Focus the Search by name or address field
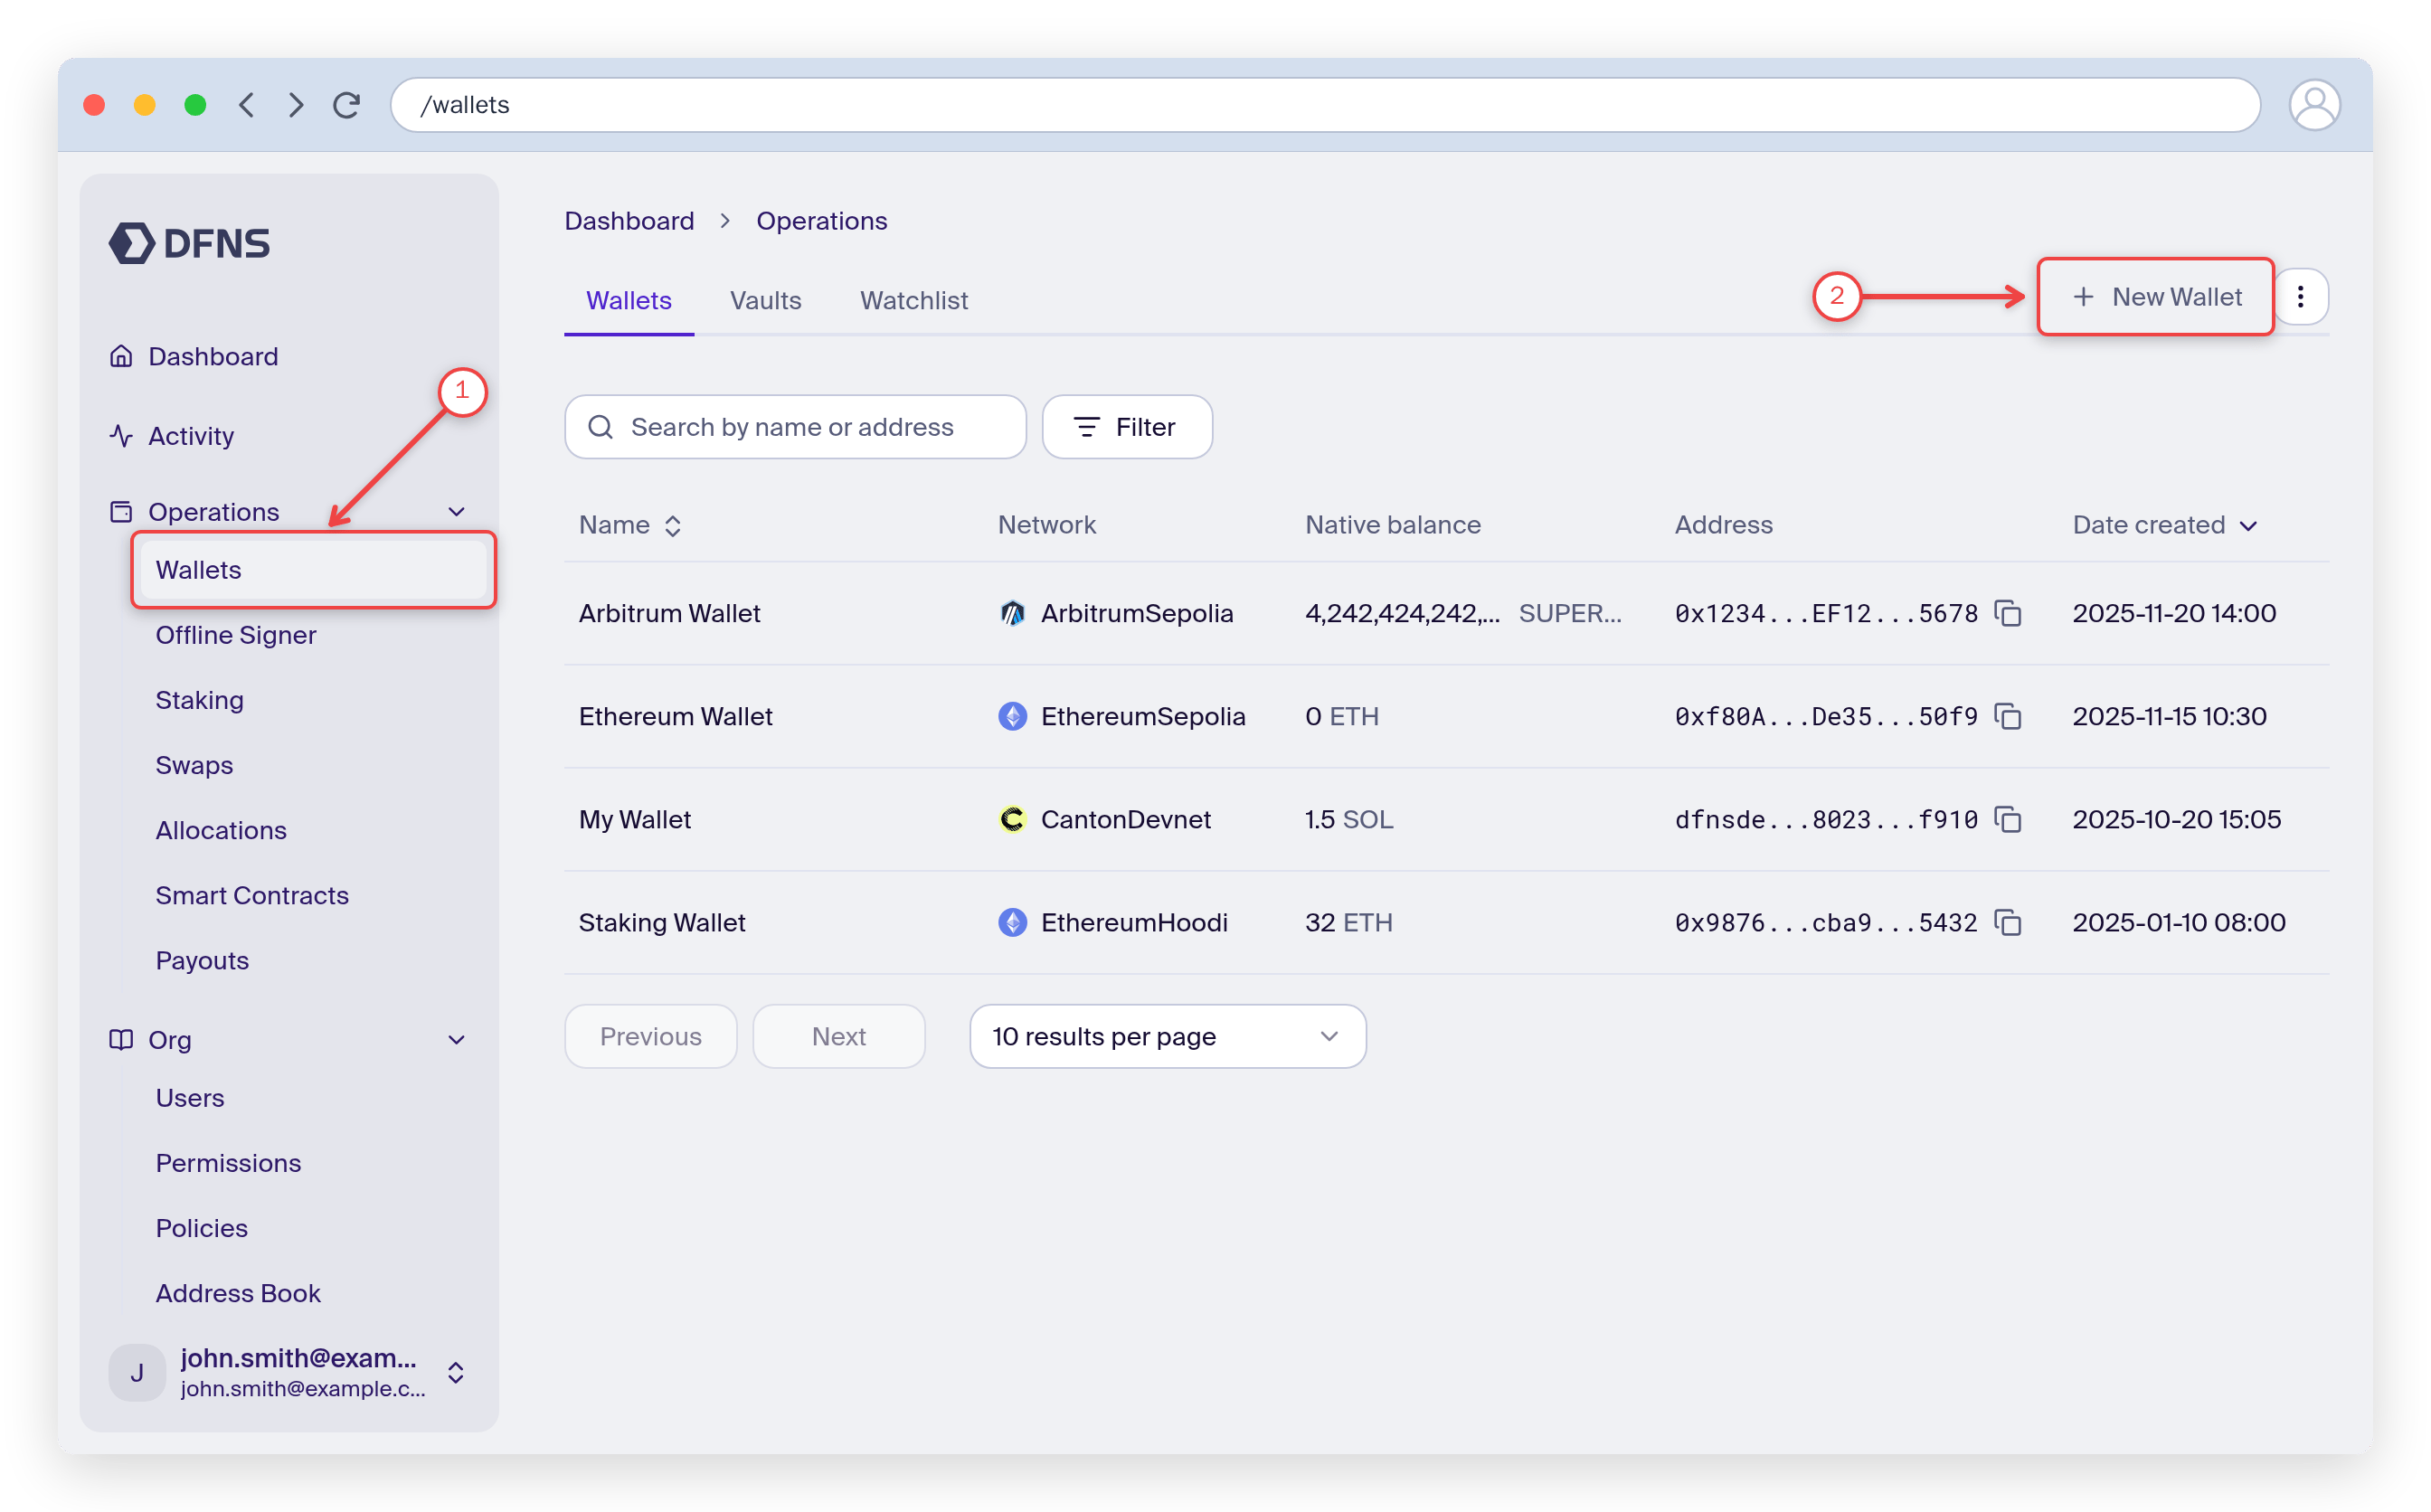This screenshot has width=2431, height=1512. tap(795, 427)
